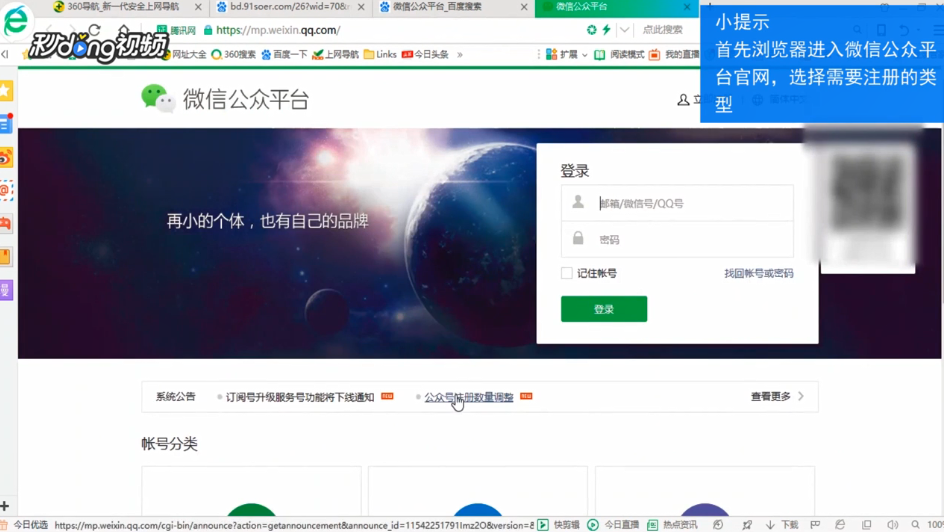Click the green browser e logo

tap(16, 20)
